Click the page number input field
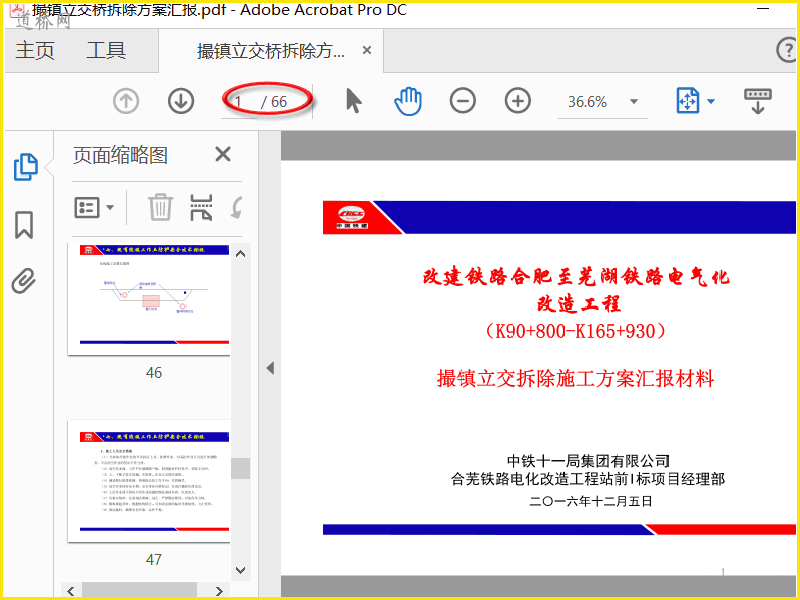Screen dimensions: 800x600 coord(239,102)
